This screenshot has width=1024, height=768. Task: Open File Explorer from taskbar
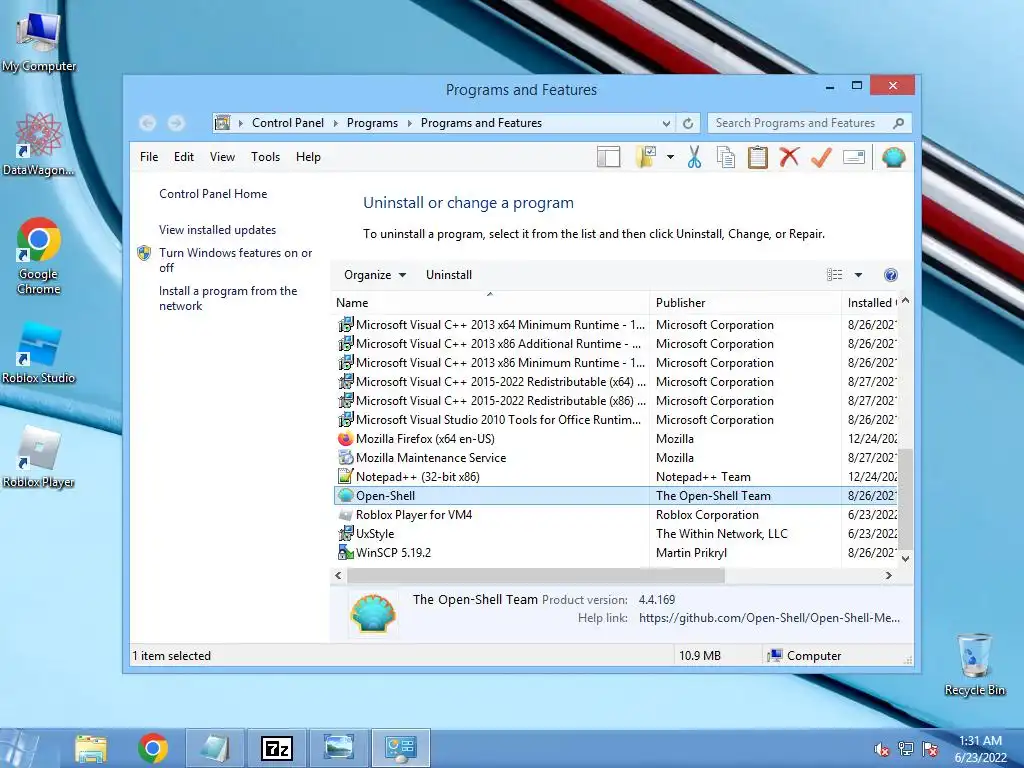[91, 748]
